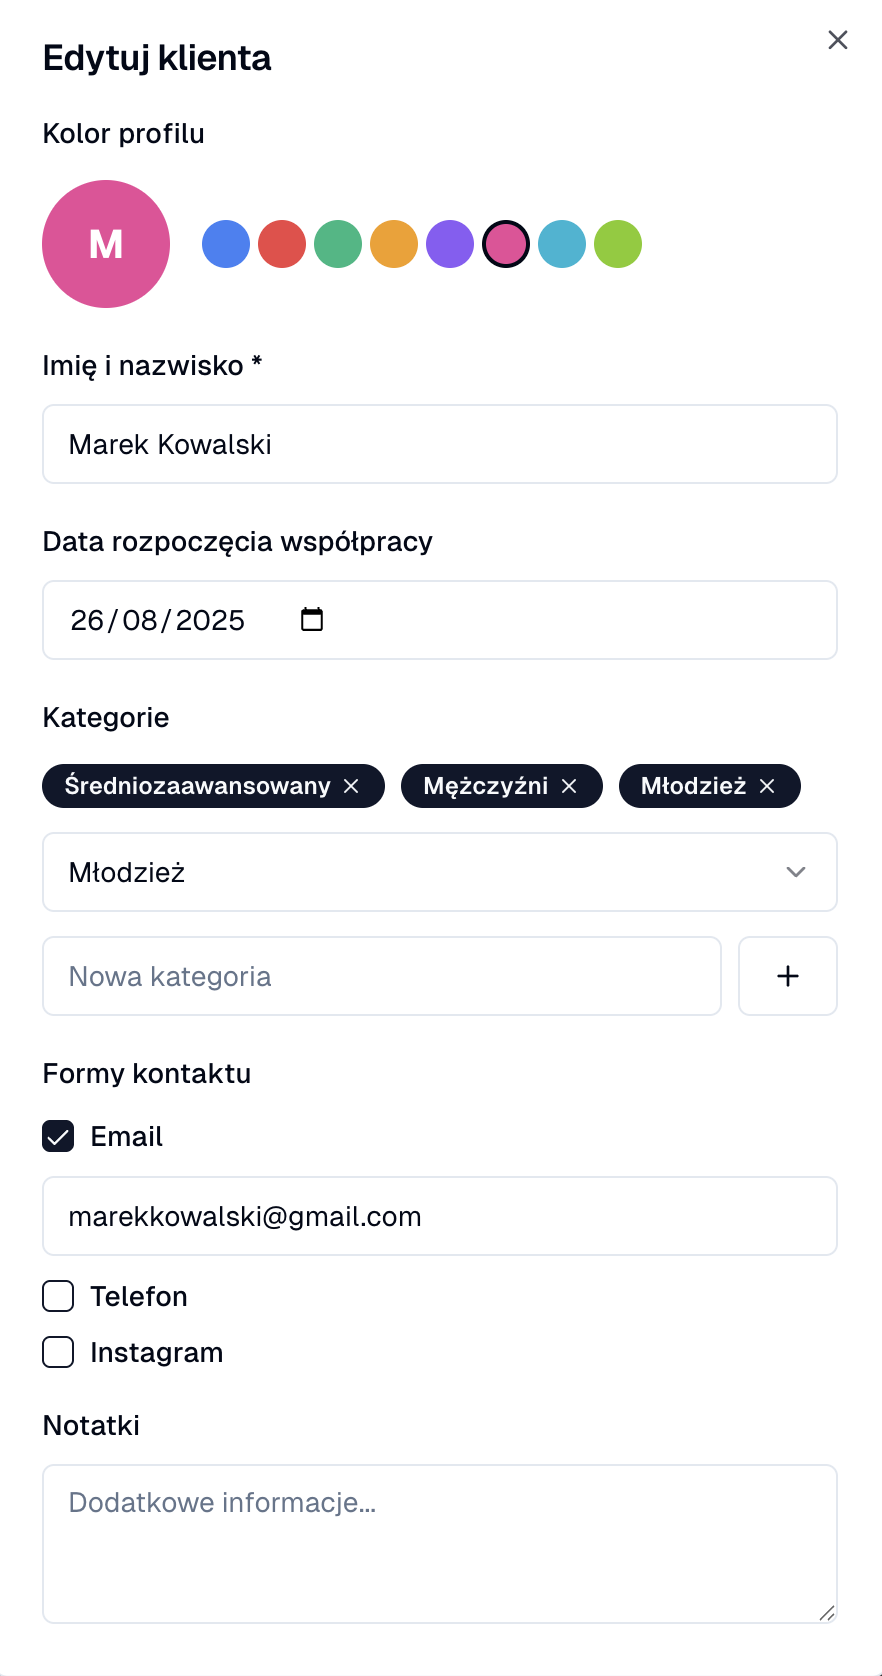Click the Edytuj klienta heading
The width and height of the screenshot is (882, 1676).
[157, 58]
